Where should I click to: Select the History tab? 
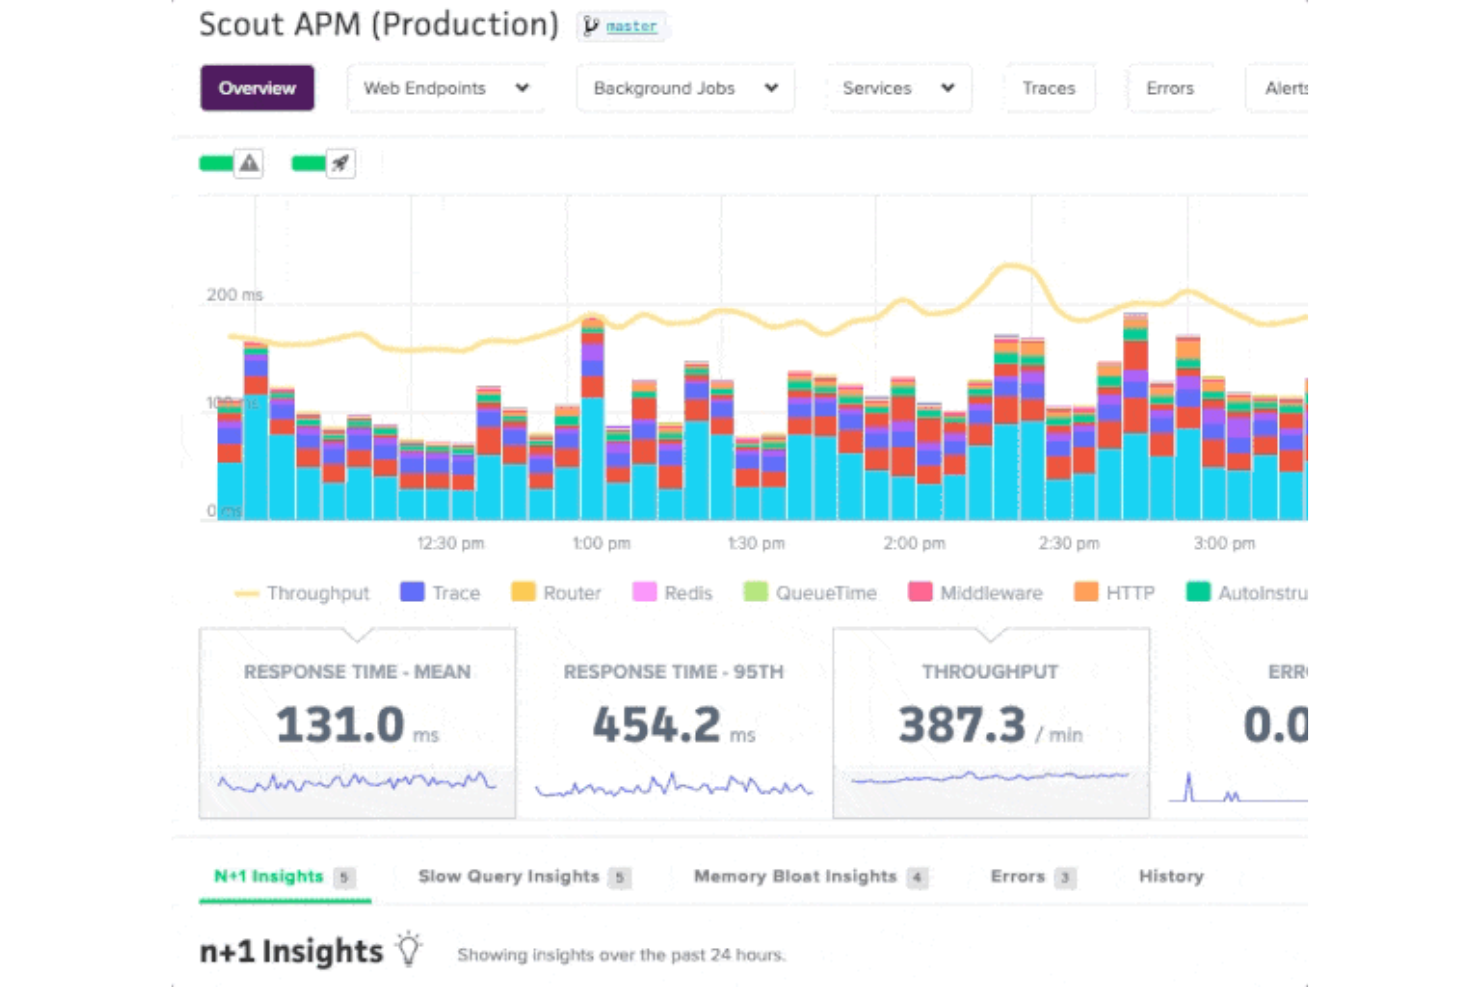[x=1171, y=877]
